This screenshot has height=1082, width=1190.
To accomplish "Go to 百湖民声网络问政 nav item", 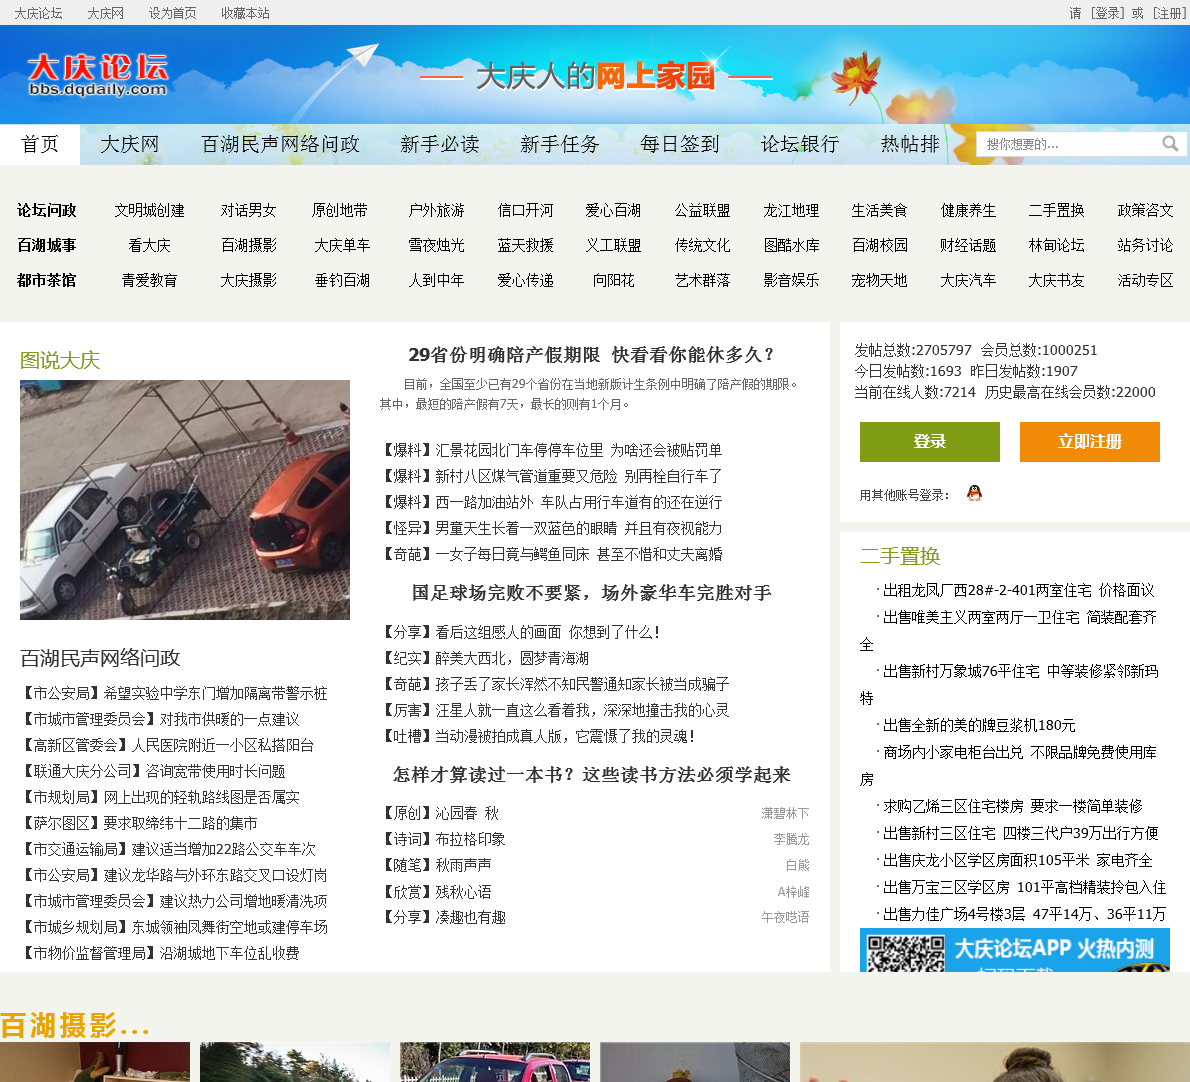I will tap(280, 144).
